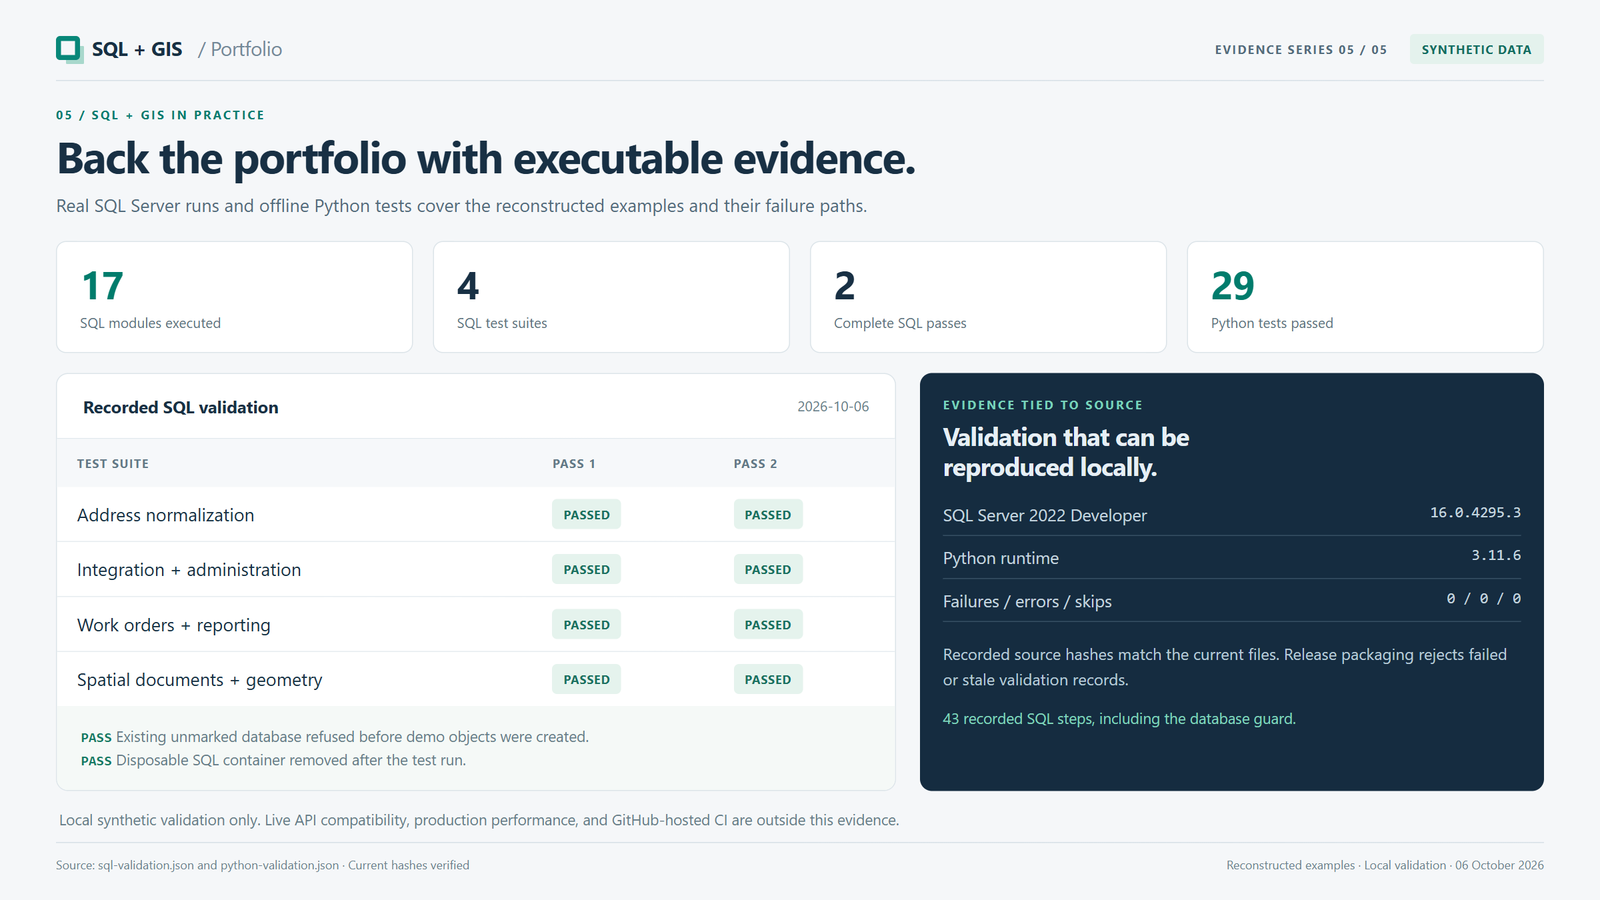This screenshot has width=1600, height=900.
Task: Click the 'Source: sql-validation.json' footer text
Action: pyautogui.click(x=263, y=865)
